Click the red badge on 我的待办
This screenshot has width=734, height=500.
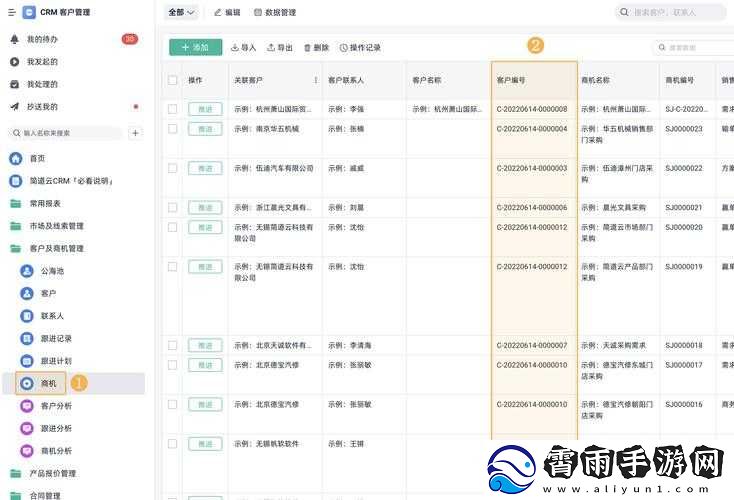130,39
